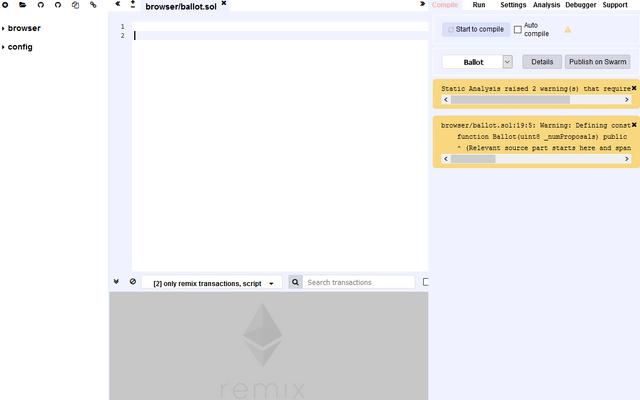Image resolution: width=640 pixels, height=400 pixels.
Task: Toggle checkbox next to Search transactions
Action: pos(425,282)
